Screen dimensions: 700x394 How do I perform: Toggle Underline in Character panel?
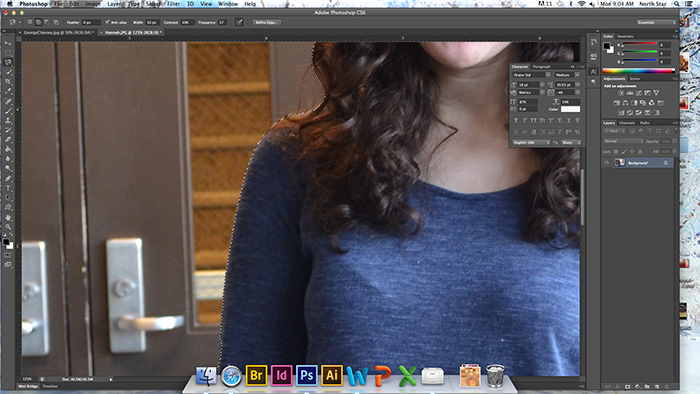click(568, 120)
